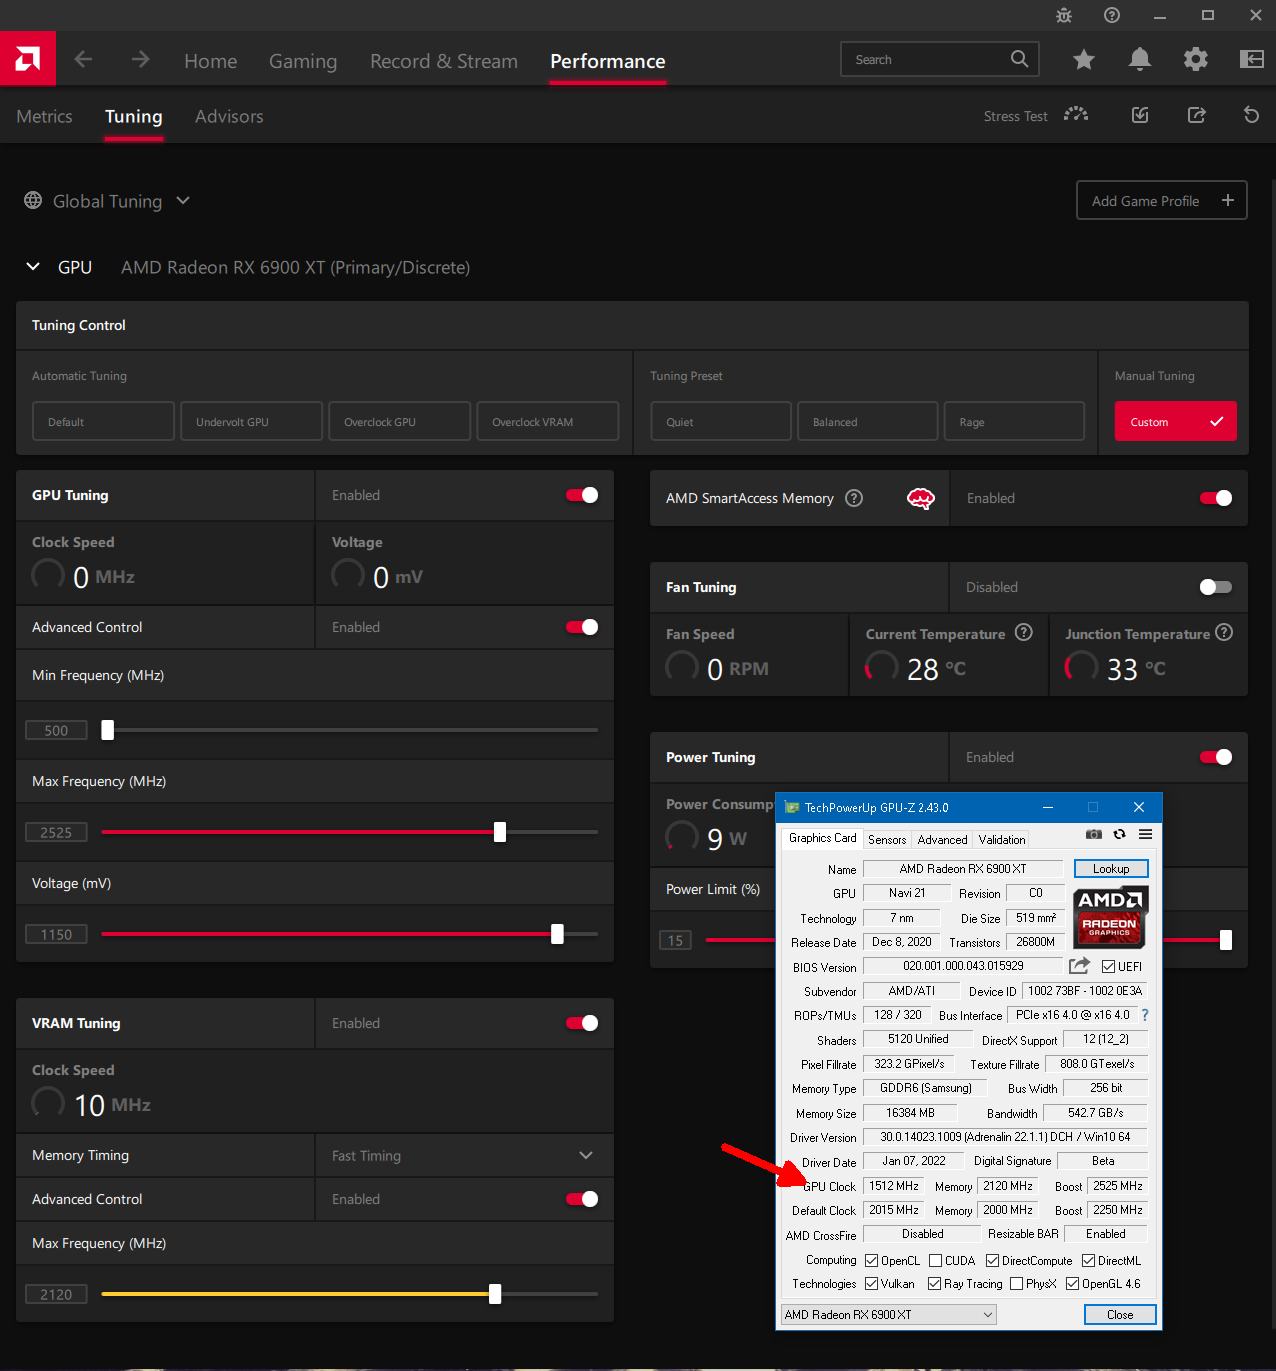Click the SmartAccess Memory brain icon

click(x=920, y=498)
